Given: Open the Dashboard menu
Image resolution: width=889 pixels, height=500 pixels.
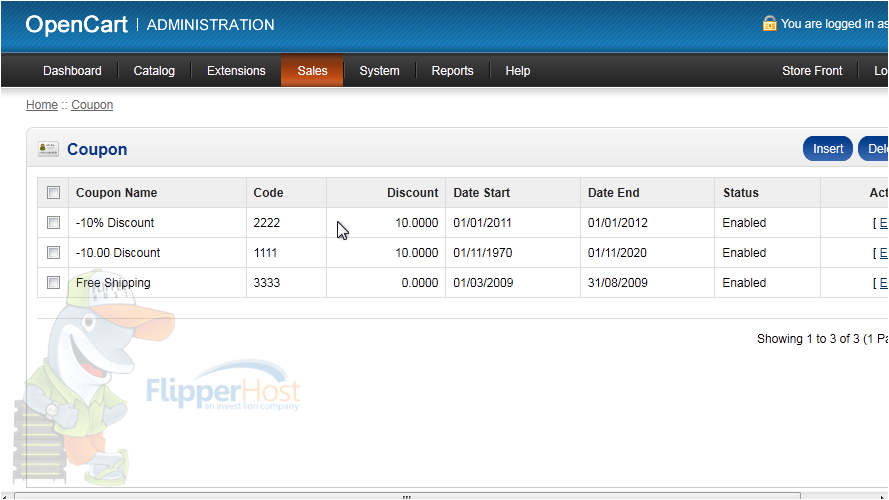Looking at the screenshot, I should coord(72,71).
